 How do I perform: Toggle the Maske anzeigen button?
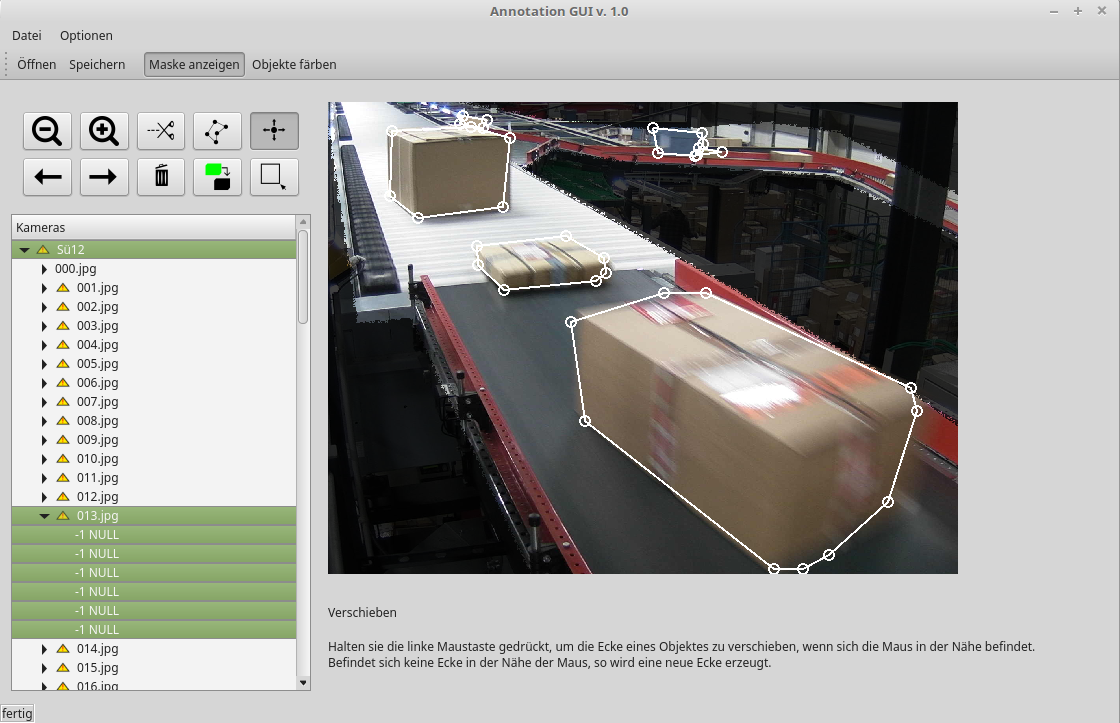pos(194,64)
